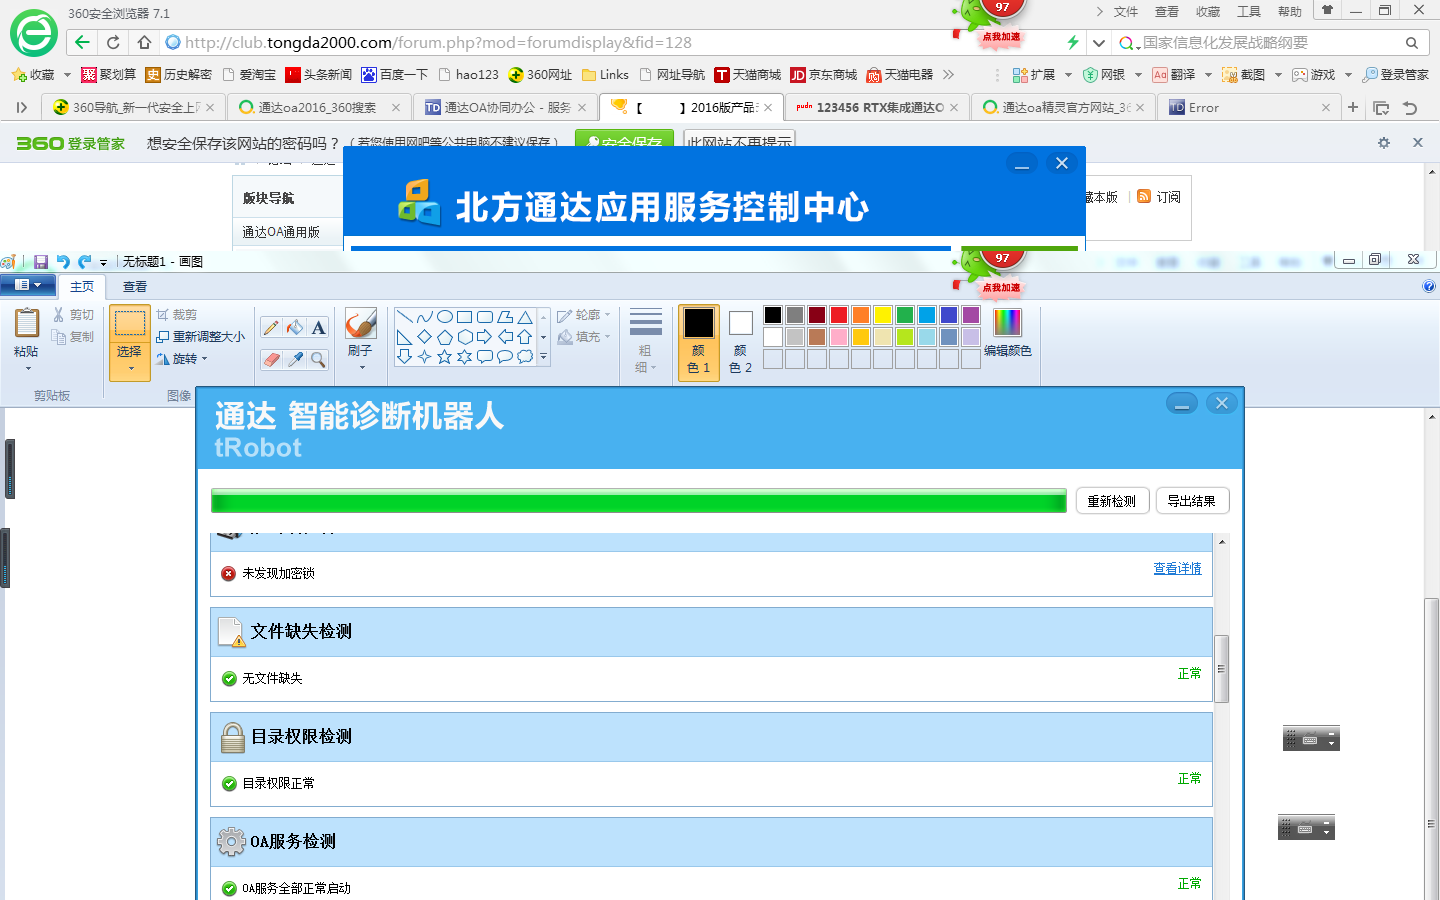Open the 查看详情 link
This screenshot has height=900, width=1440.
(x=1177, y=568)
